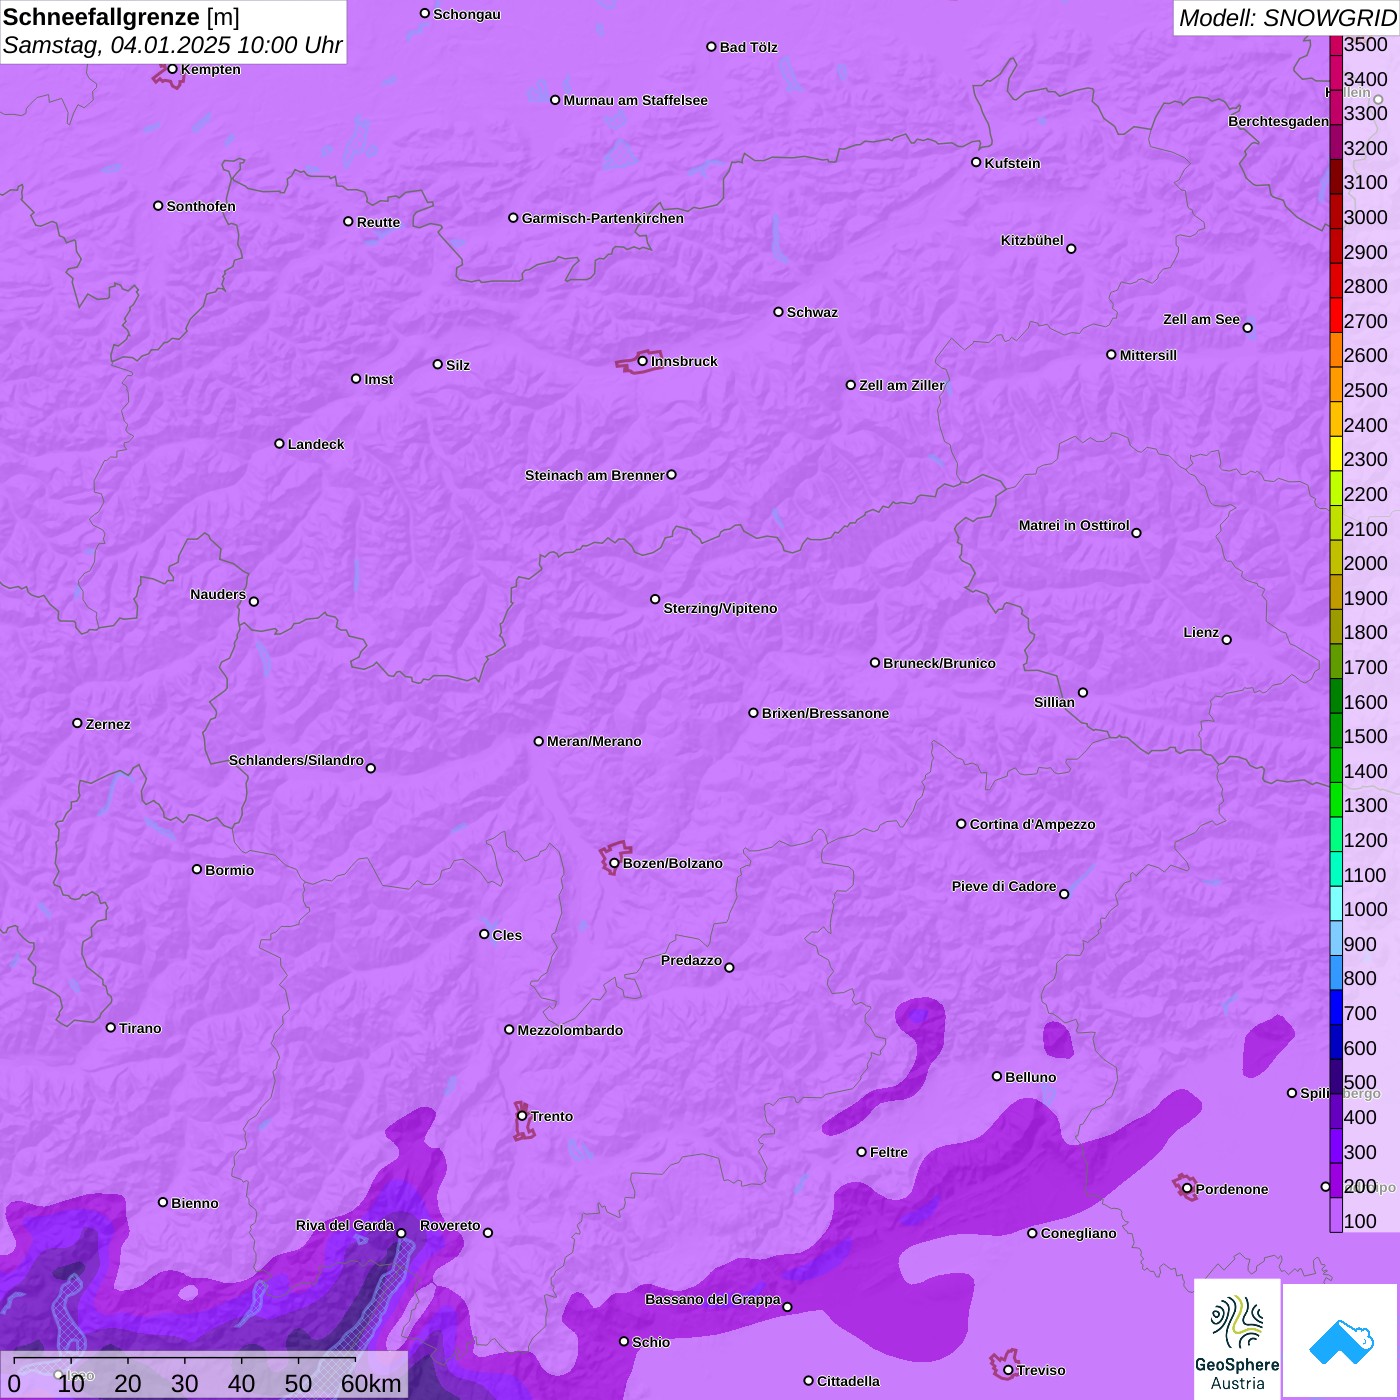Click the Belluno marker dot
Viewport: 1400px width, 1400px height.
coord(997,1076)
